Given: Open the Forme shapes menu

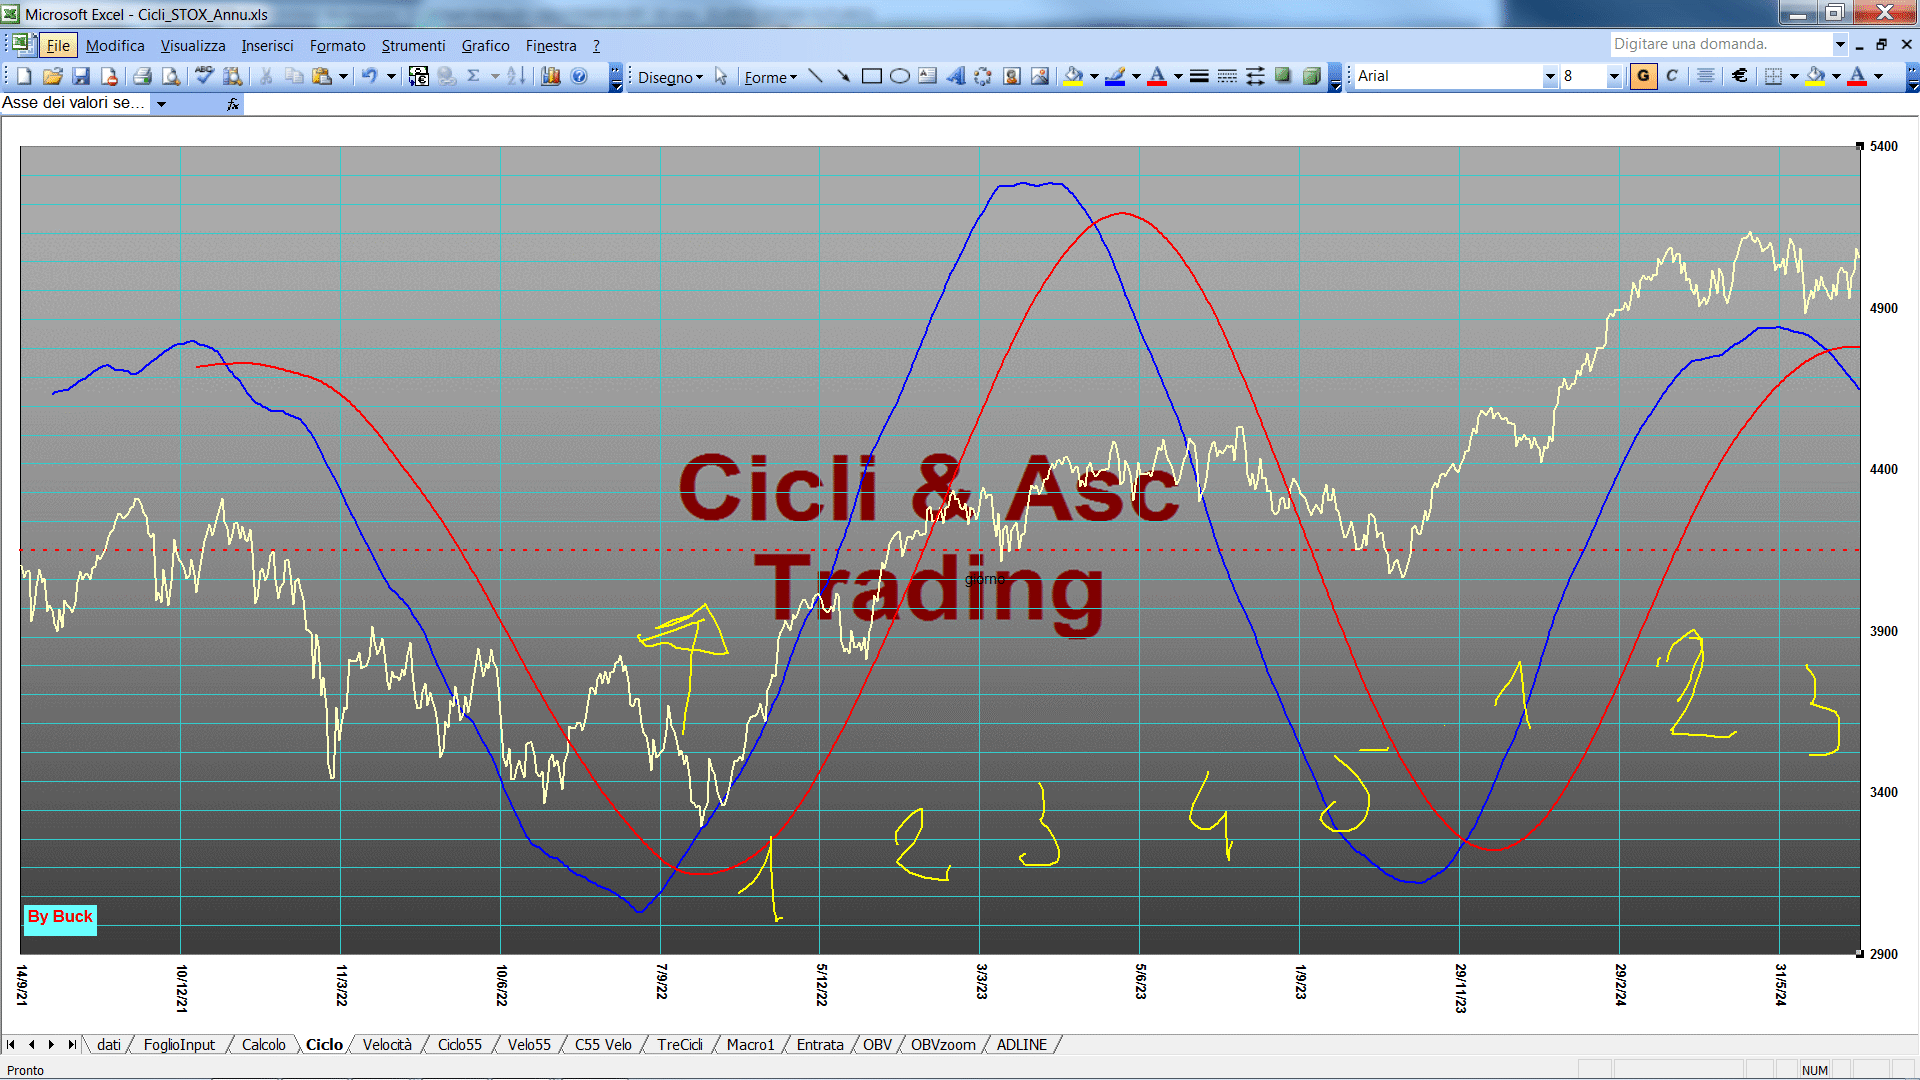Looking at the screenshot, I should [770, 77].
